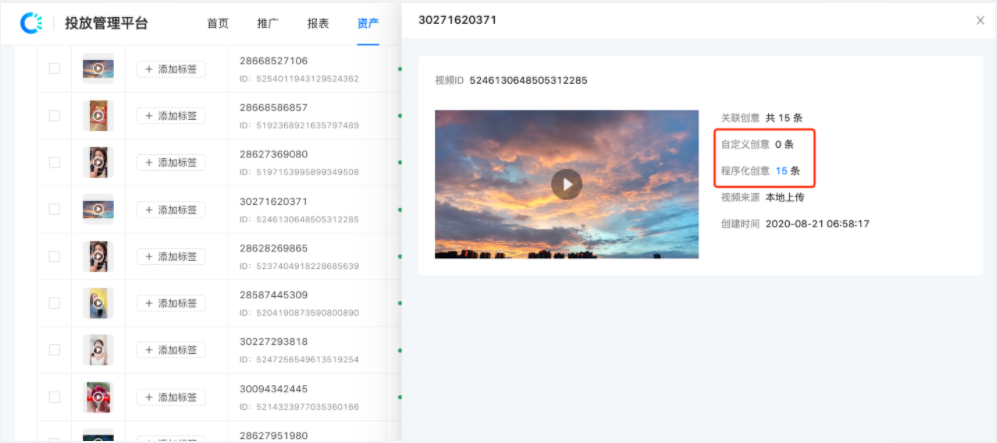Open video thumbnail for 28628269865
The image size is (997, 443).
point(98,256)
